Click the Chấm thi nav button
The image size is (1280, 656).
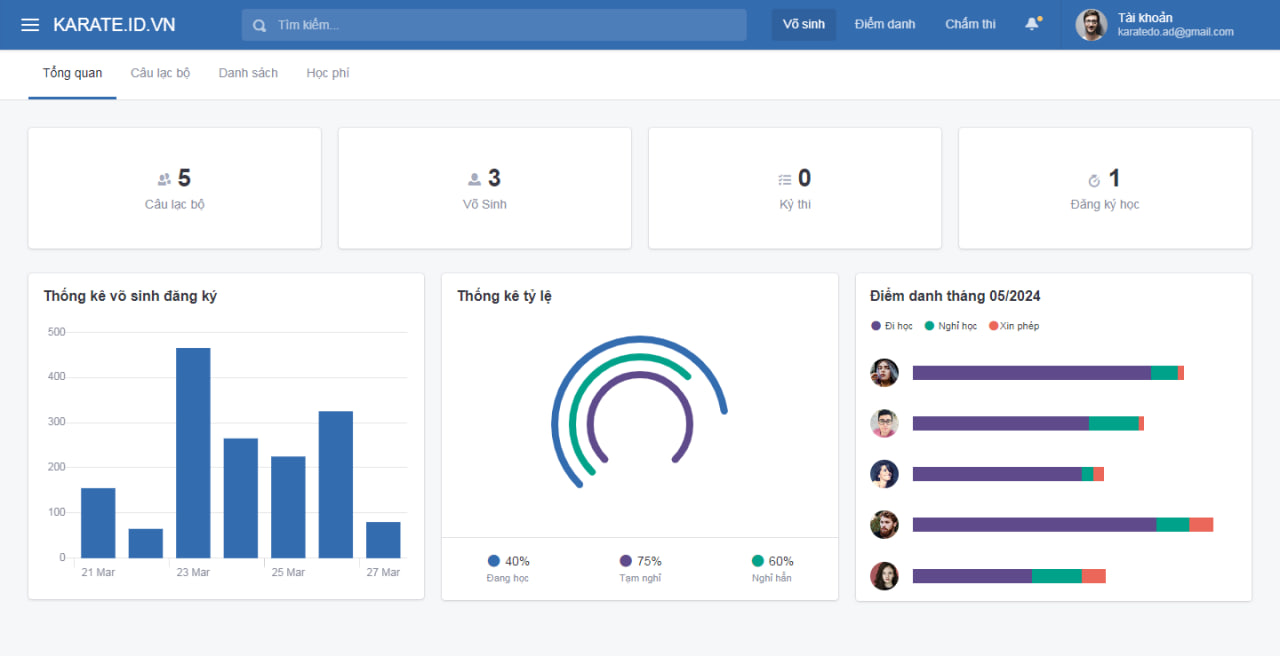970,25
